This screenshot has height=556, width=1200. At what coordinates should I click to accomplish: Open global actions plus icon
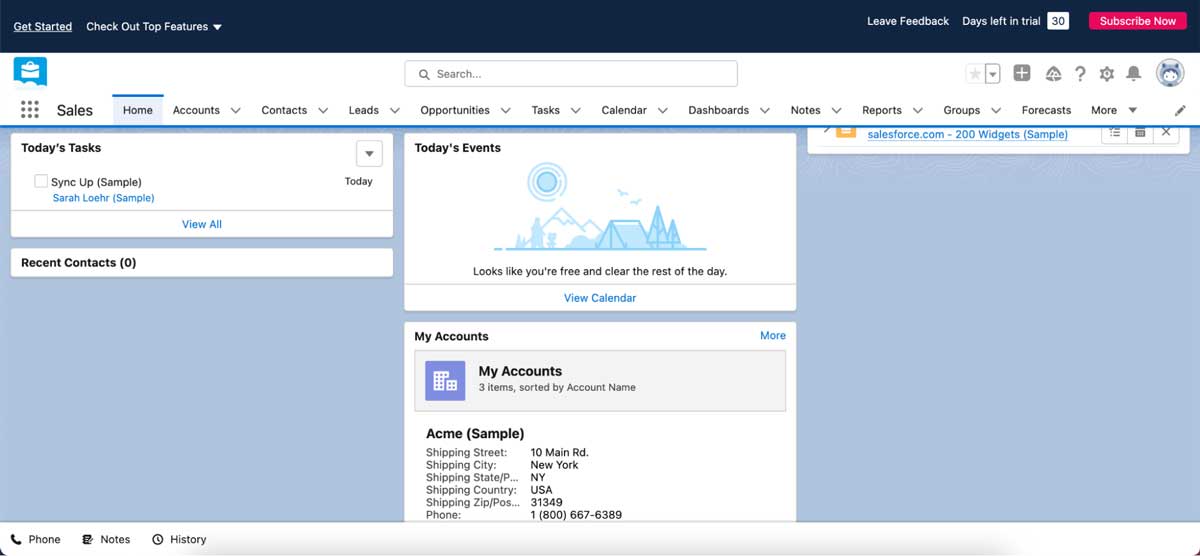coord(1022,74)
